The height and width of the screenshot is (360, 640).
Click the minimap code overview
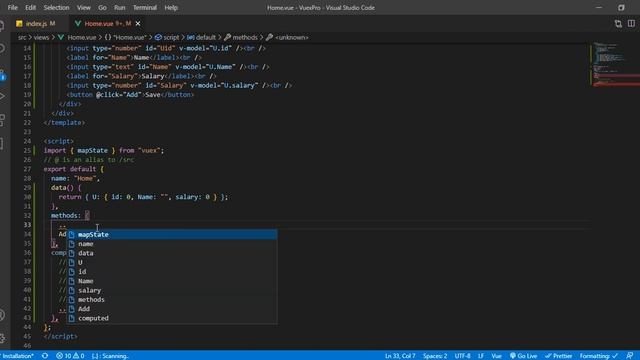click(x=615, y=63)
